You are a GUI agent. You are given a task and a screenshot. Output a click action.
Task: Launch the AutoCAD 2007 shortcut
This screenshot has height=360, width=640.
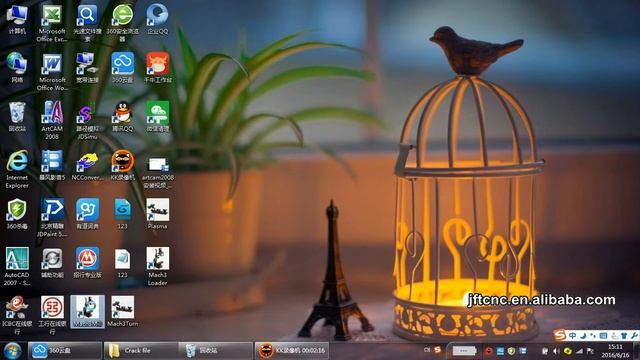(x=17, y=267)
